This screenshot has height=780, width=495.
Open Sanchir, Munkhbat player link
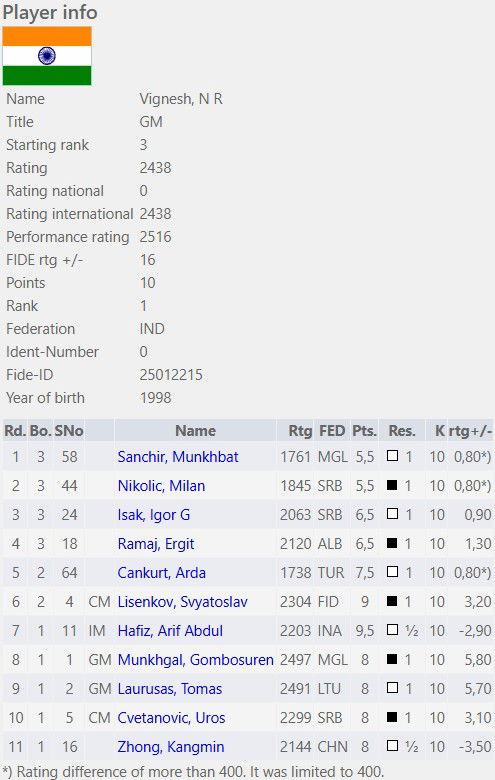pyautogui.click(x=178, y=457)
